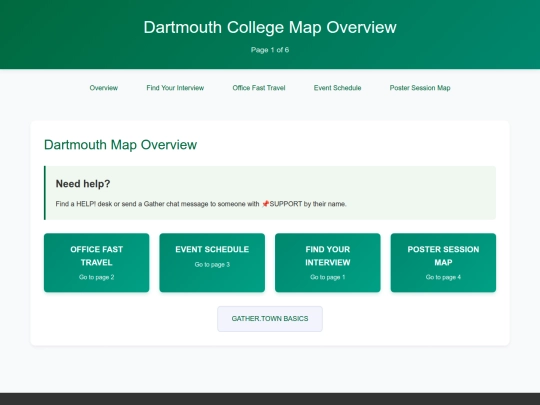The image size is (540, 405).
Task: Click the pushpin icon before SUPPORT
Action: (265, 204)
